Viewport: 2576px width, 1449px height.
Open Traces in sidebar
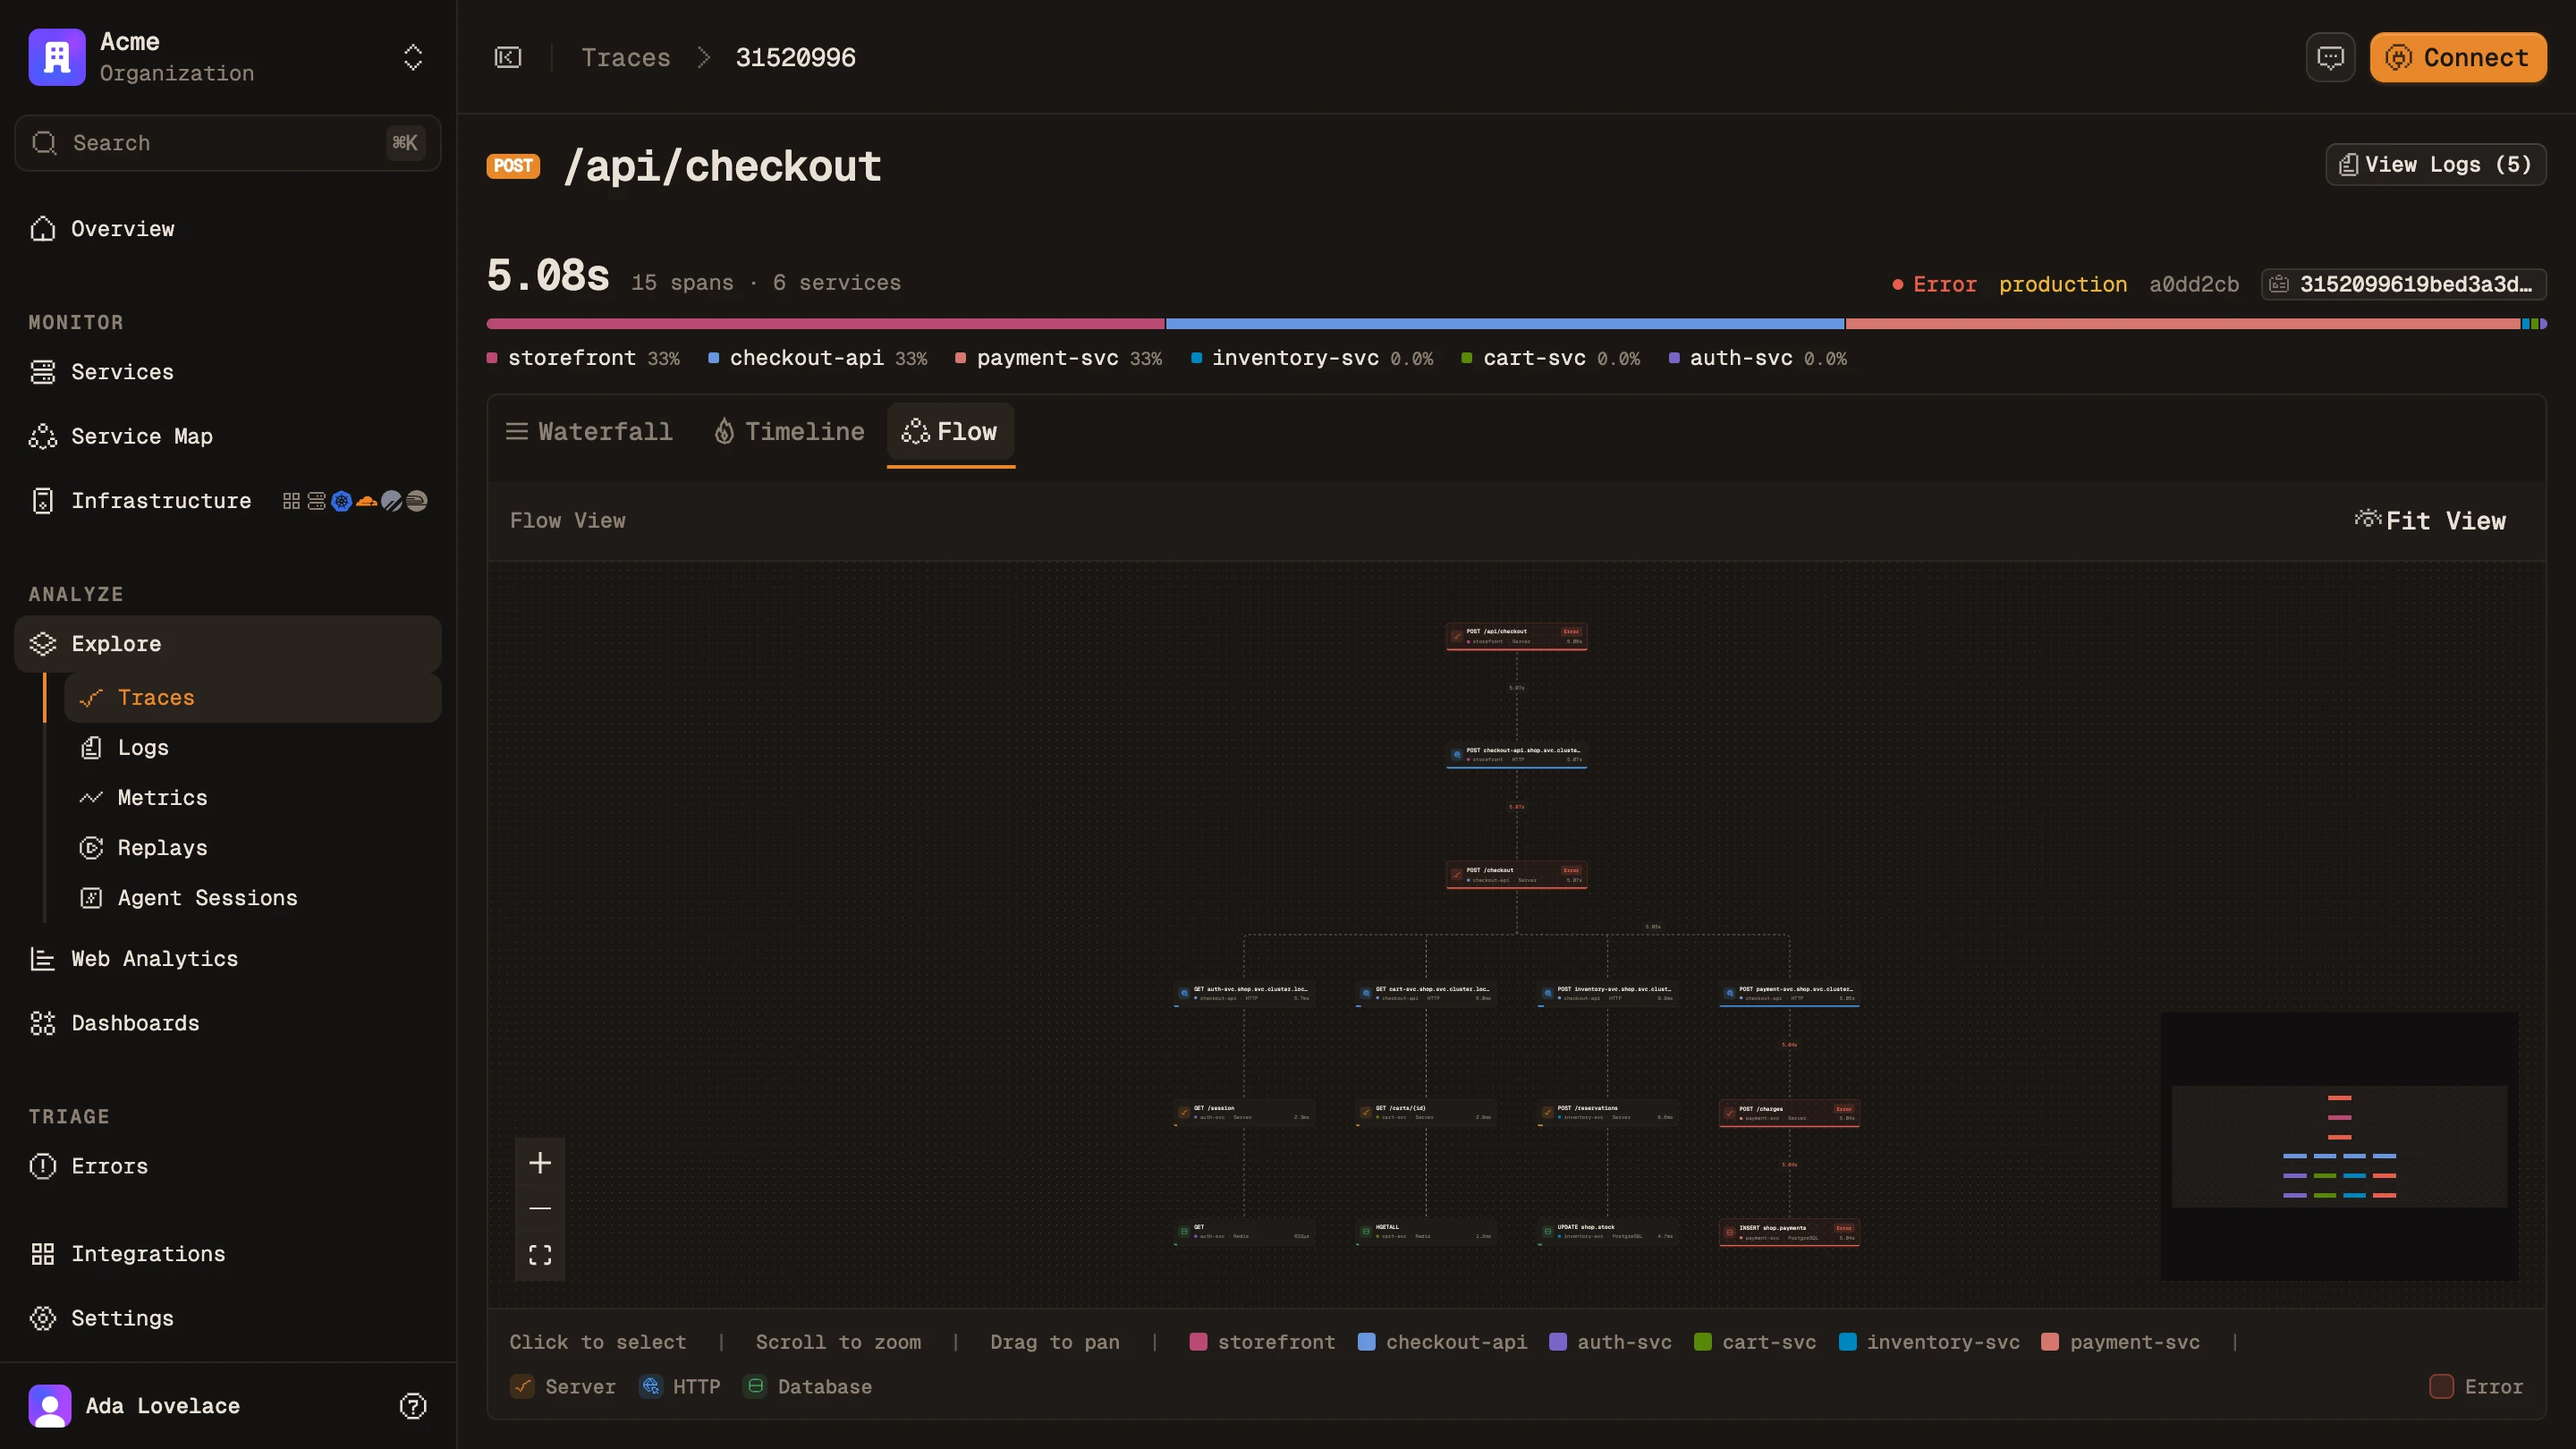click(x=253, y=698)
